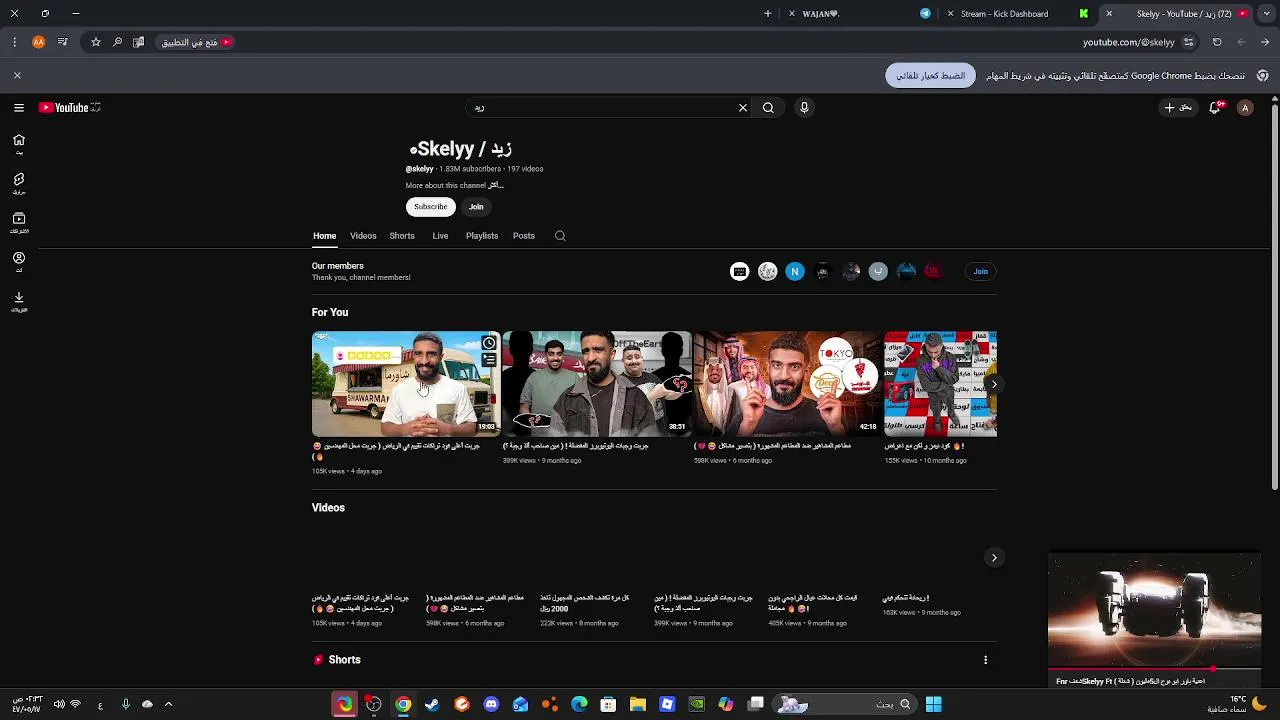Open the 19:03 shawarma truck video thumbnail
This screenshot has height=720, width=1280.
pyautogui.click(x=406, y=384)
